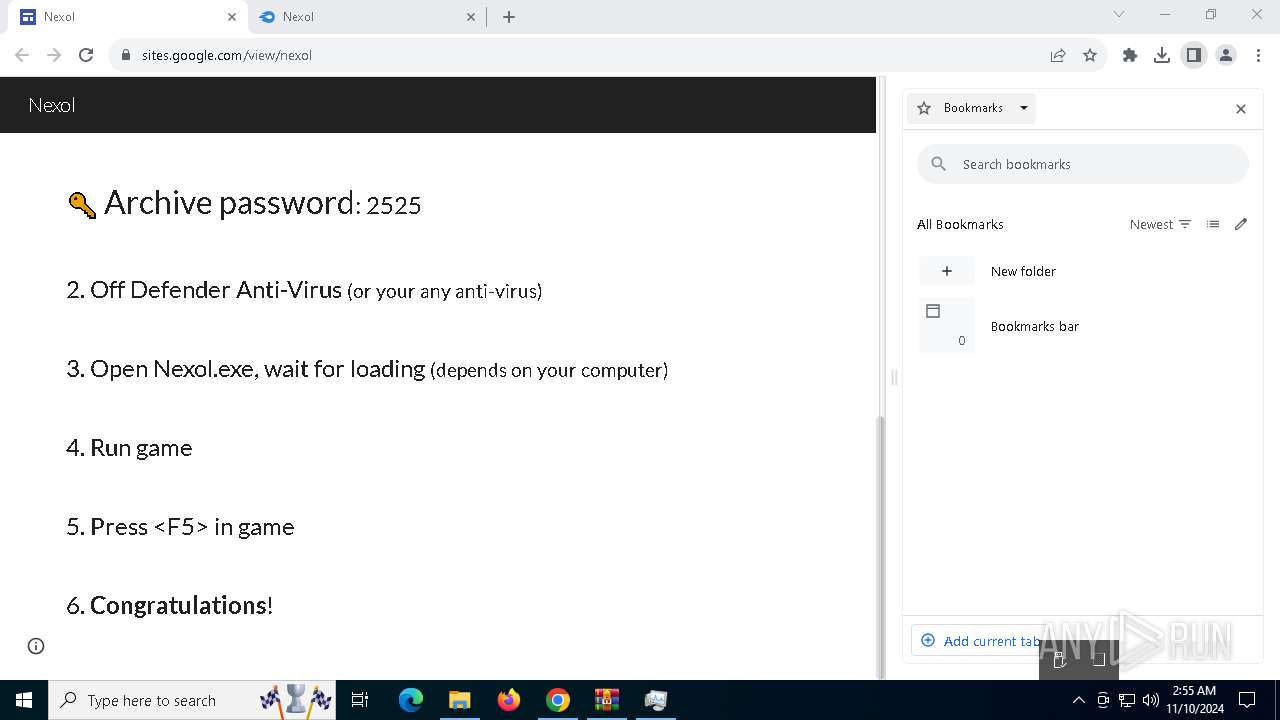Click the browser Forward arrow
This screenshot has height=720, width=1280.
(54, 55)
